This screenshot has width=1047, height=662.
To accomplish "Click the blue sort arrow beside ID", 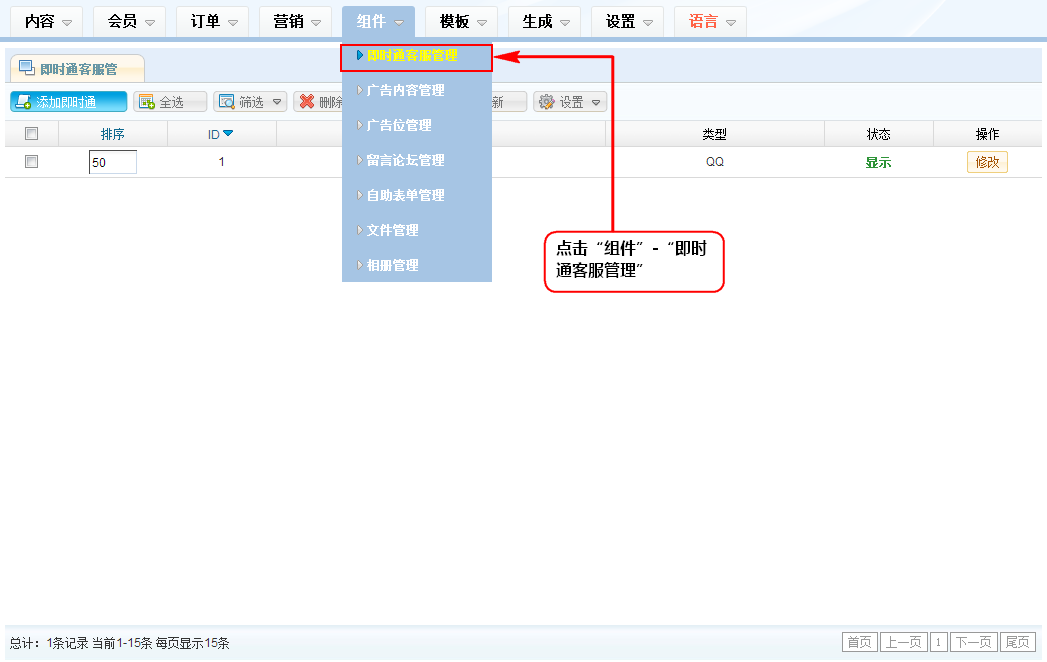I will pyautogui.click(x=228, y=134).
